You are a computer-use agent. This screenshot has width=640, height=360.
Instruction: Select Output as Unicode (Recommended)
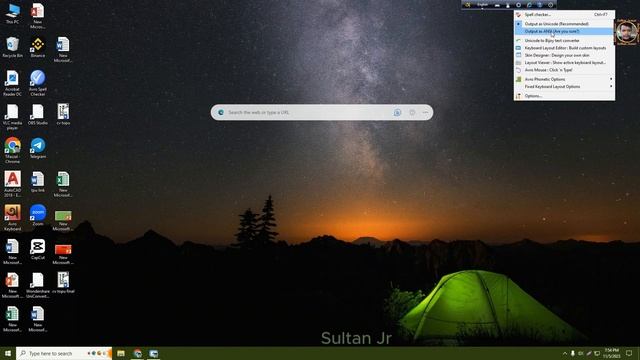pos(564,24)
